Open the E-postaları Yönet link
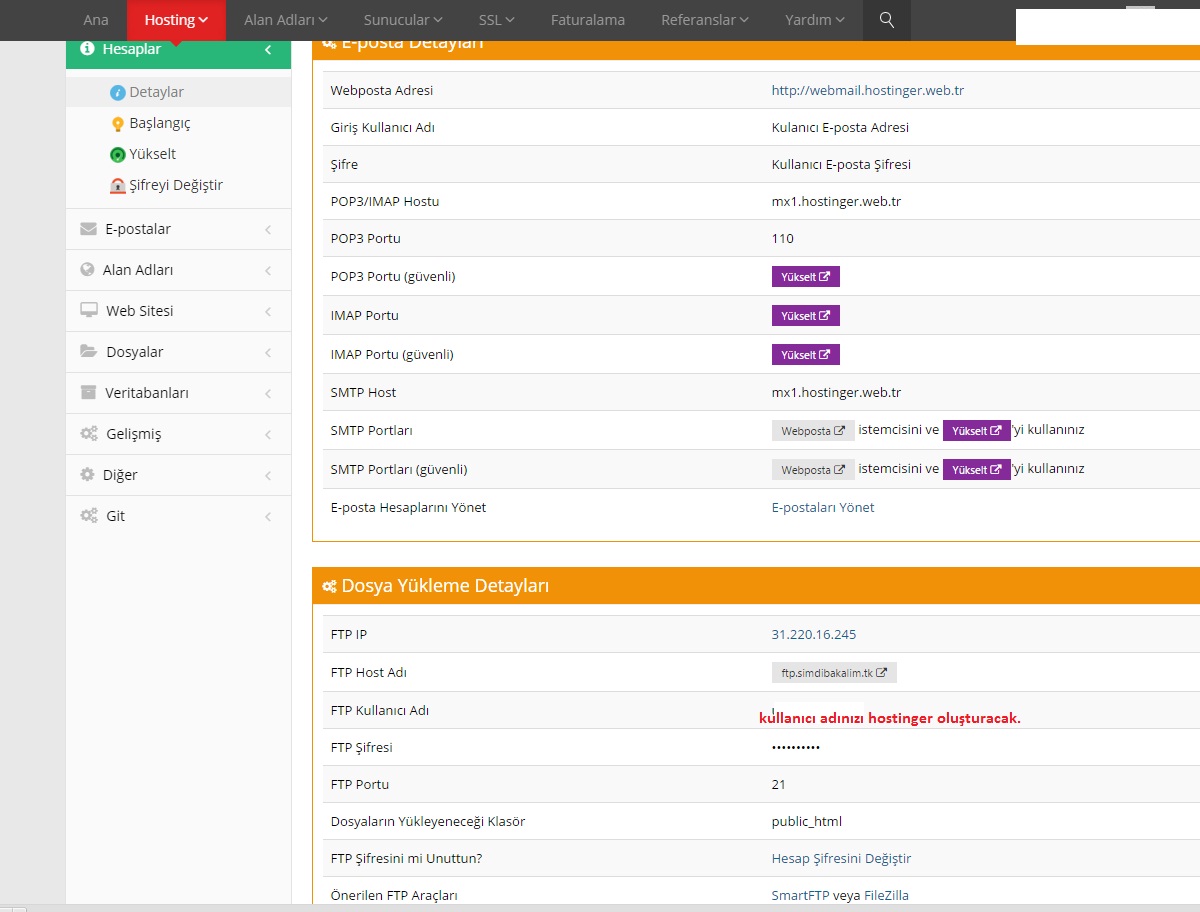The width and height of the screenshot is (1200, 912). [824, 507]
